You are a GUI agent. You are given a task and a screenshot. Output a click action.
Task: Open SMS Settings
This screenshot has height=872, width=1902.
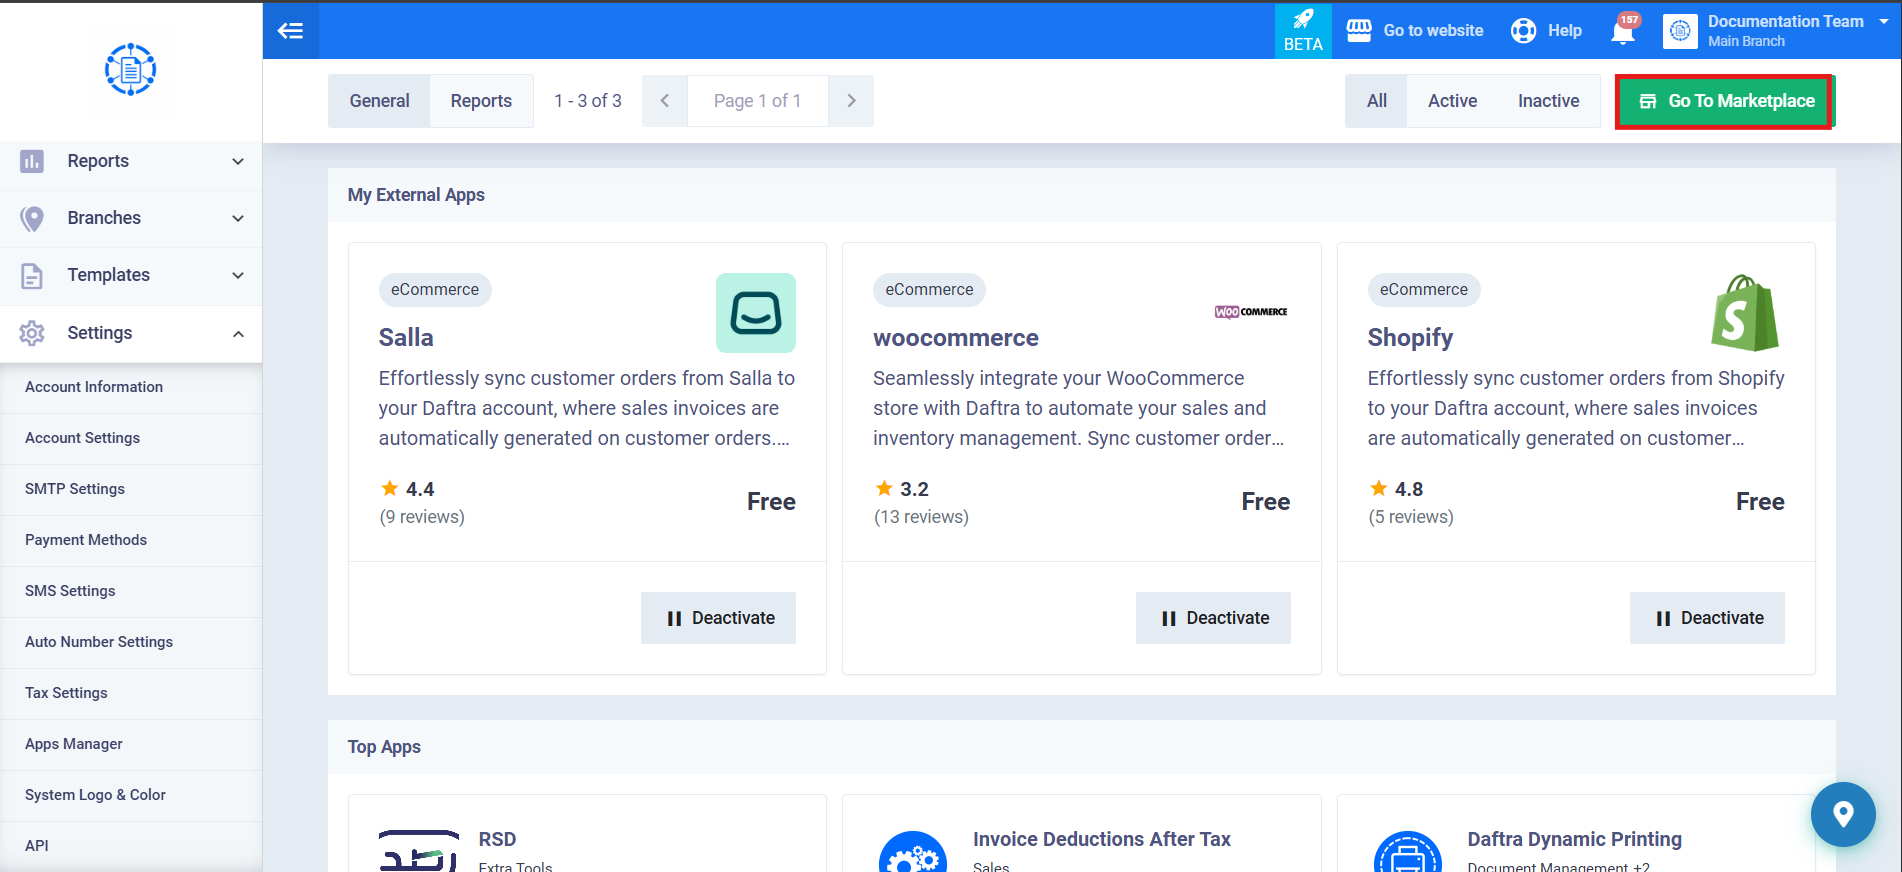pos(131,591)
